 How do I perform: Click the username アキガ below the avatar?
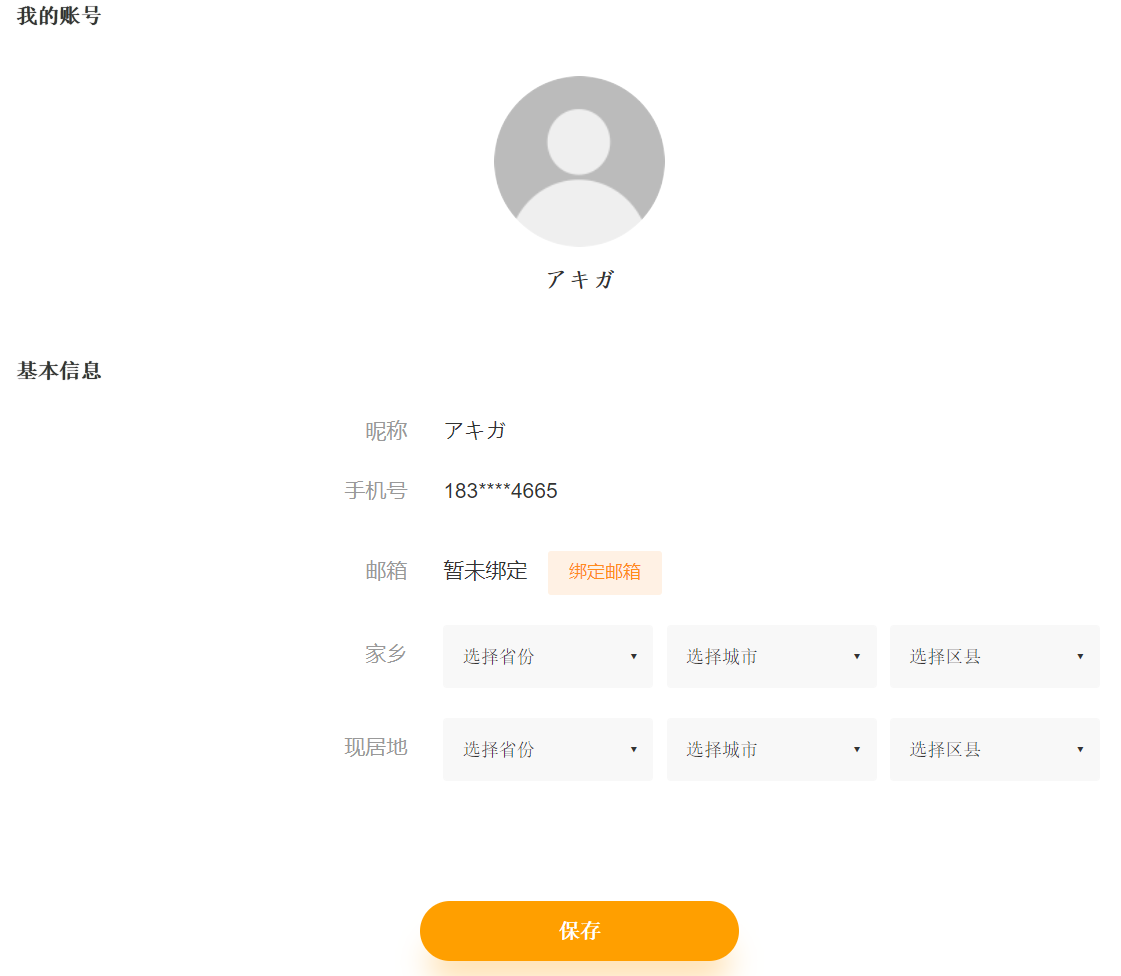point(579,280)
